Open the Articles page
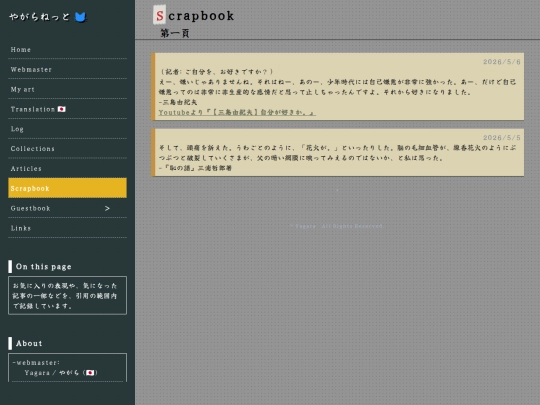 pyautogui.click(x=68, y=169)
